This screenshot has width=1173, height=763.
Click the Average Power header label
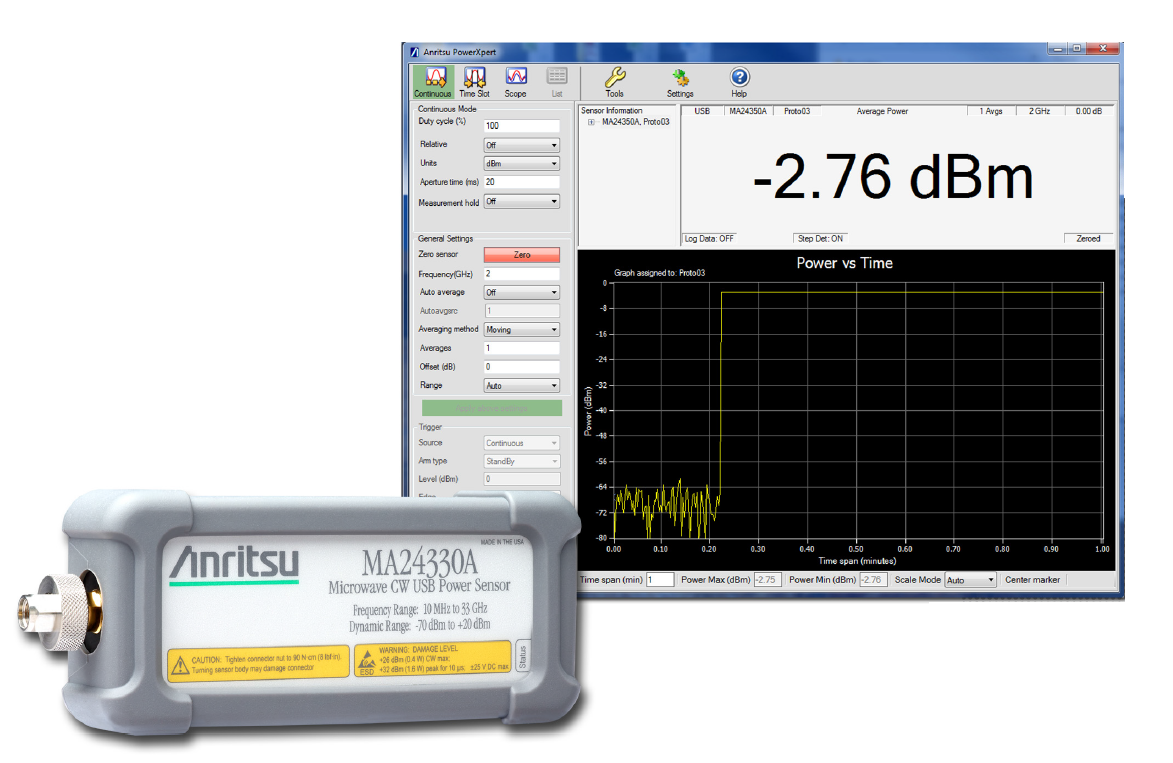click(882, 111)
